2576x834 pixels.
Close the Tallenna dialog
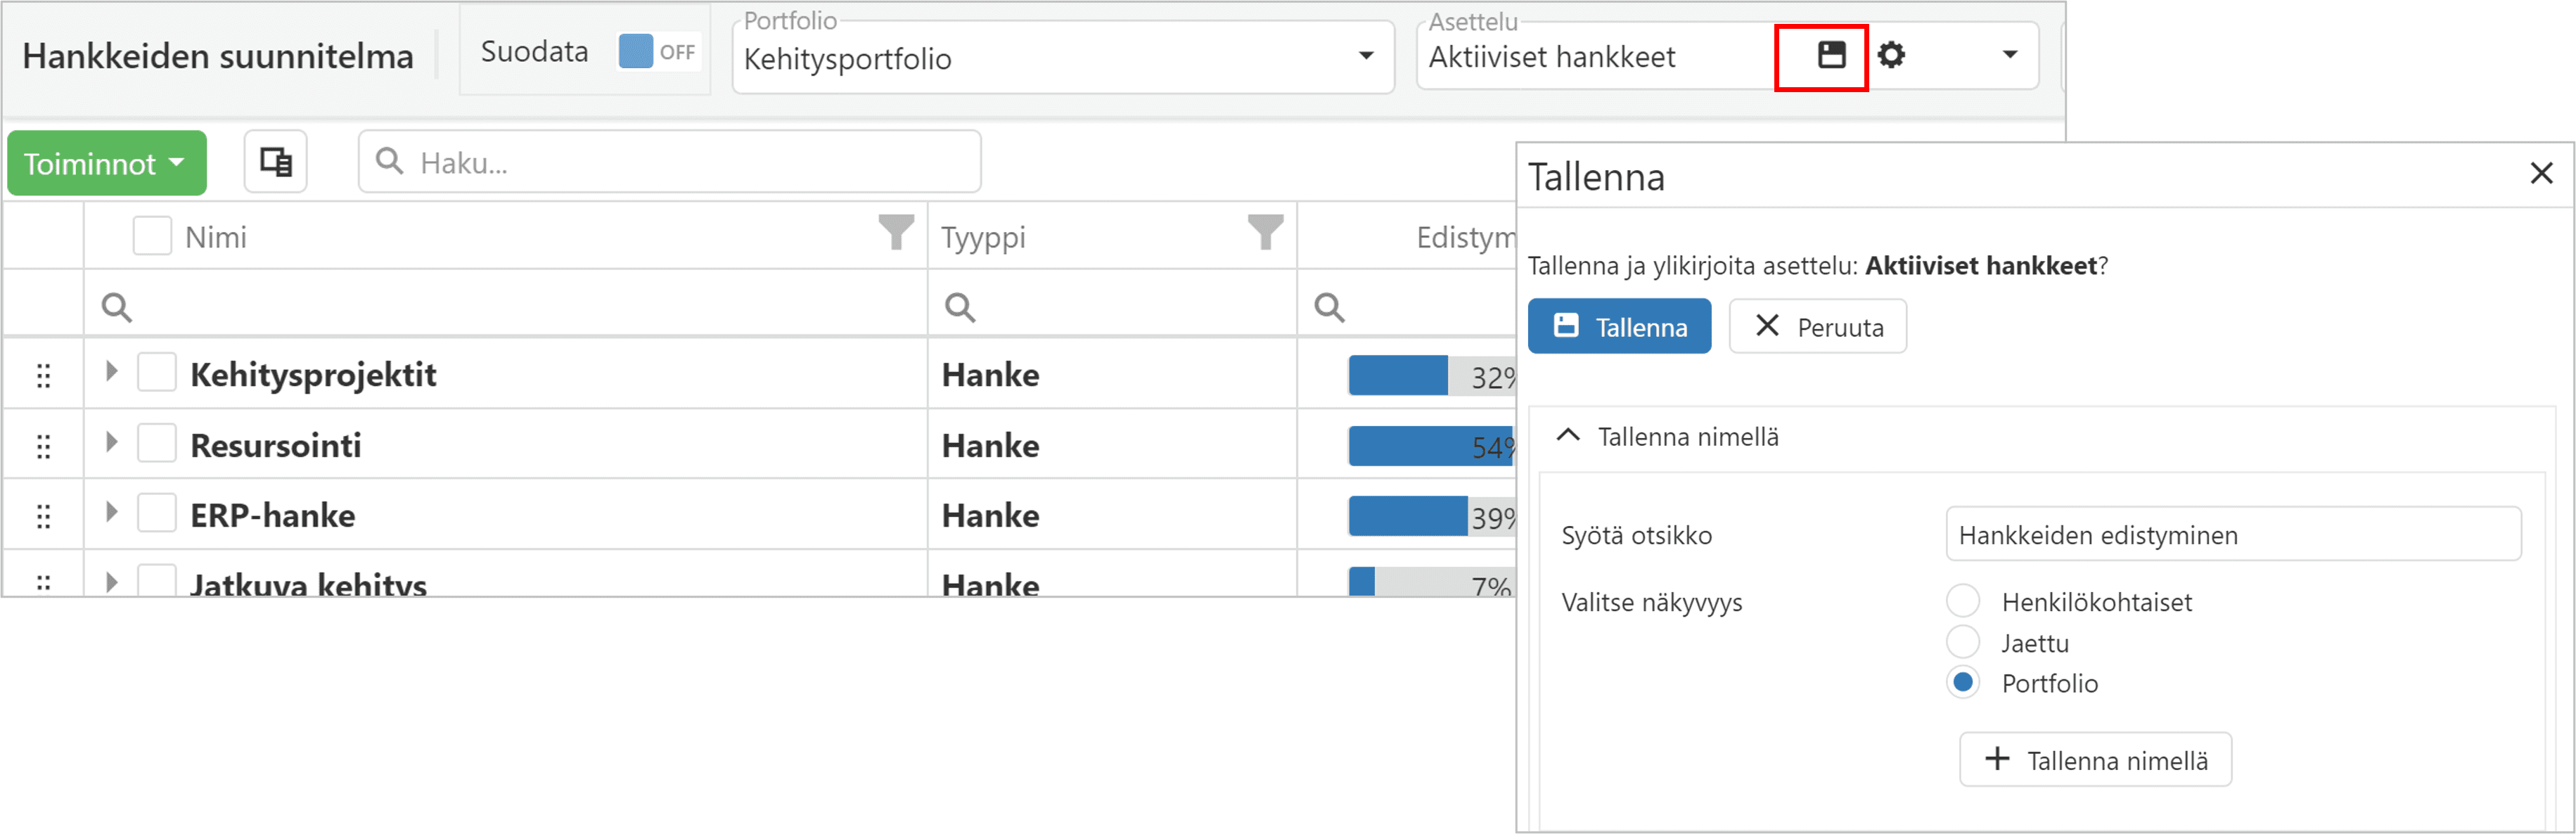(x=2541, y=174)
